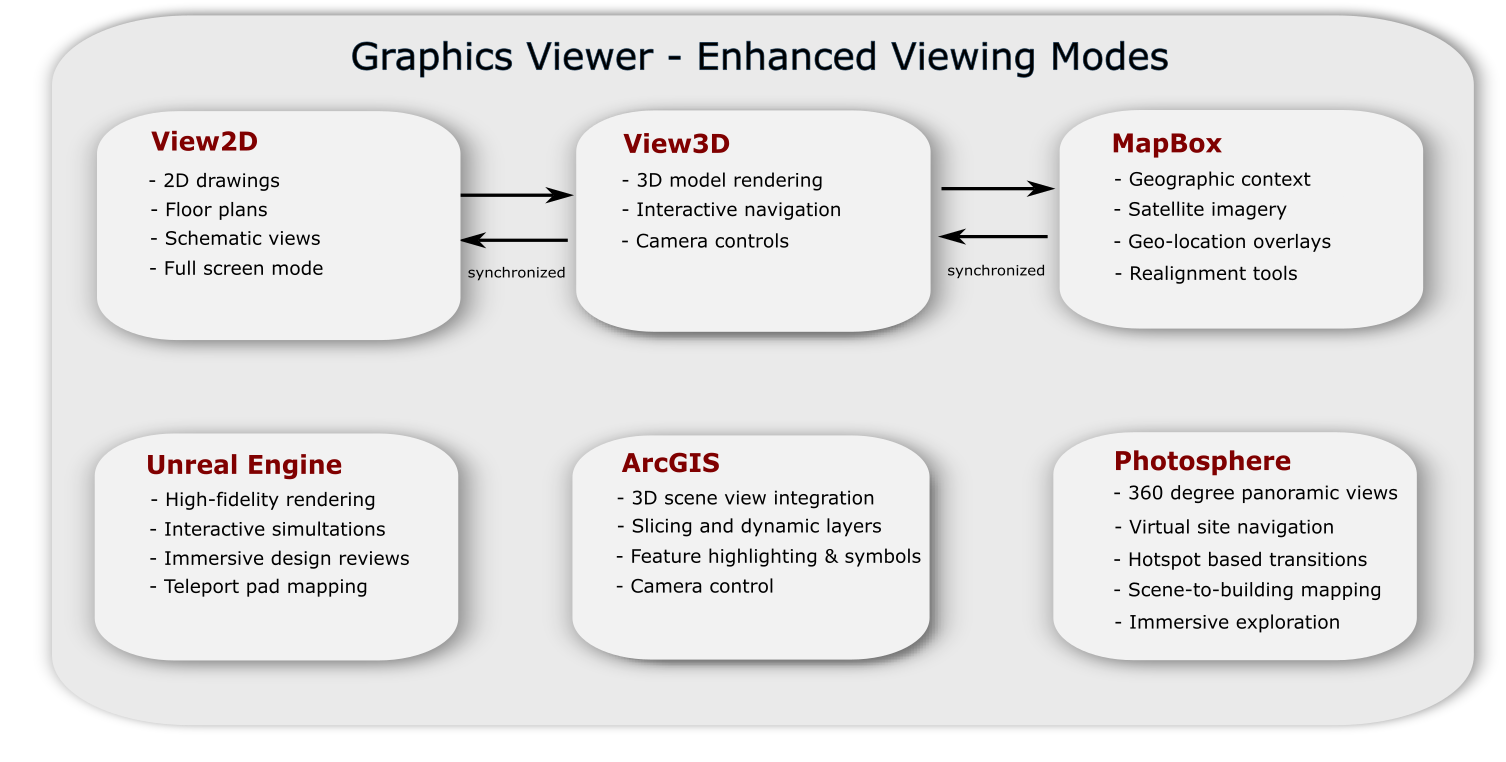Screen dimensions: 1506x762
Task: Click the View2D heading
Action: (x=204, y=142)
